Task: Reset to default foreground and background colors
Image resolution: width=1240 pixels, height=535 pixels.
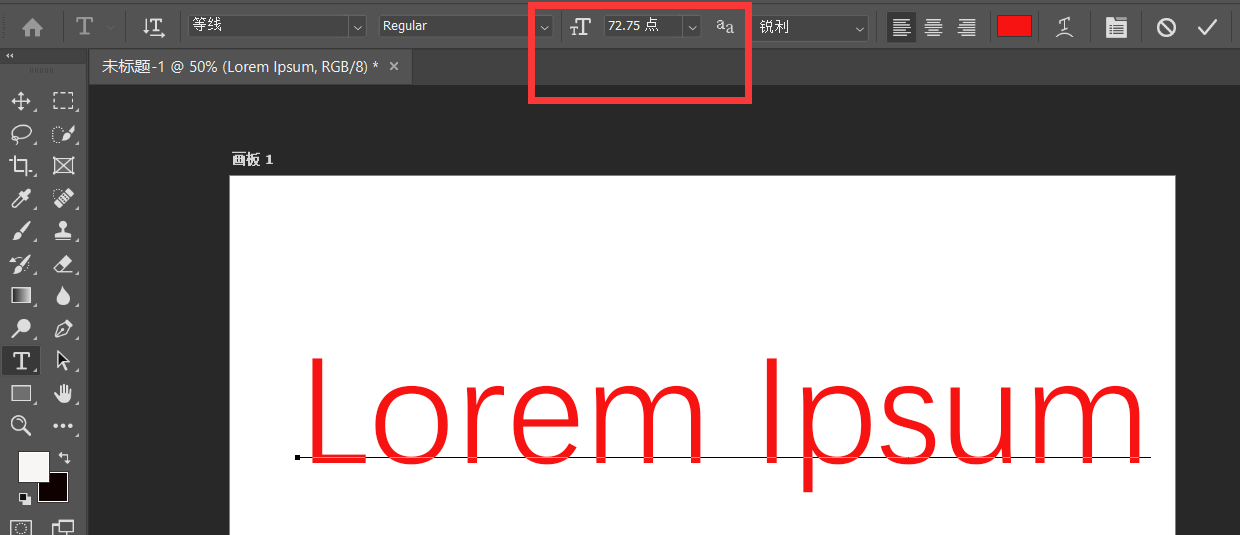Action: [25, 497]
